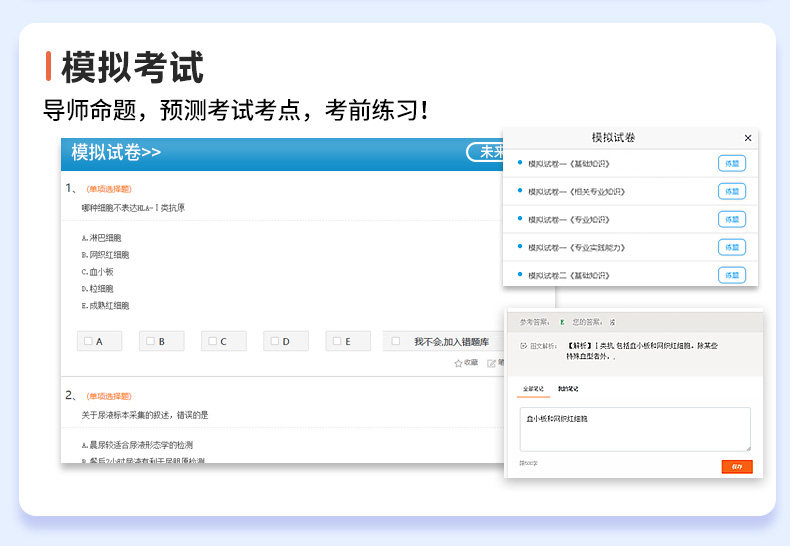Tick answer checkbox A for question 1
Screen dimensions: 790x546
coord(89,341)
